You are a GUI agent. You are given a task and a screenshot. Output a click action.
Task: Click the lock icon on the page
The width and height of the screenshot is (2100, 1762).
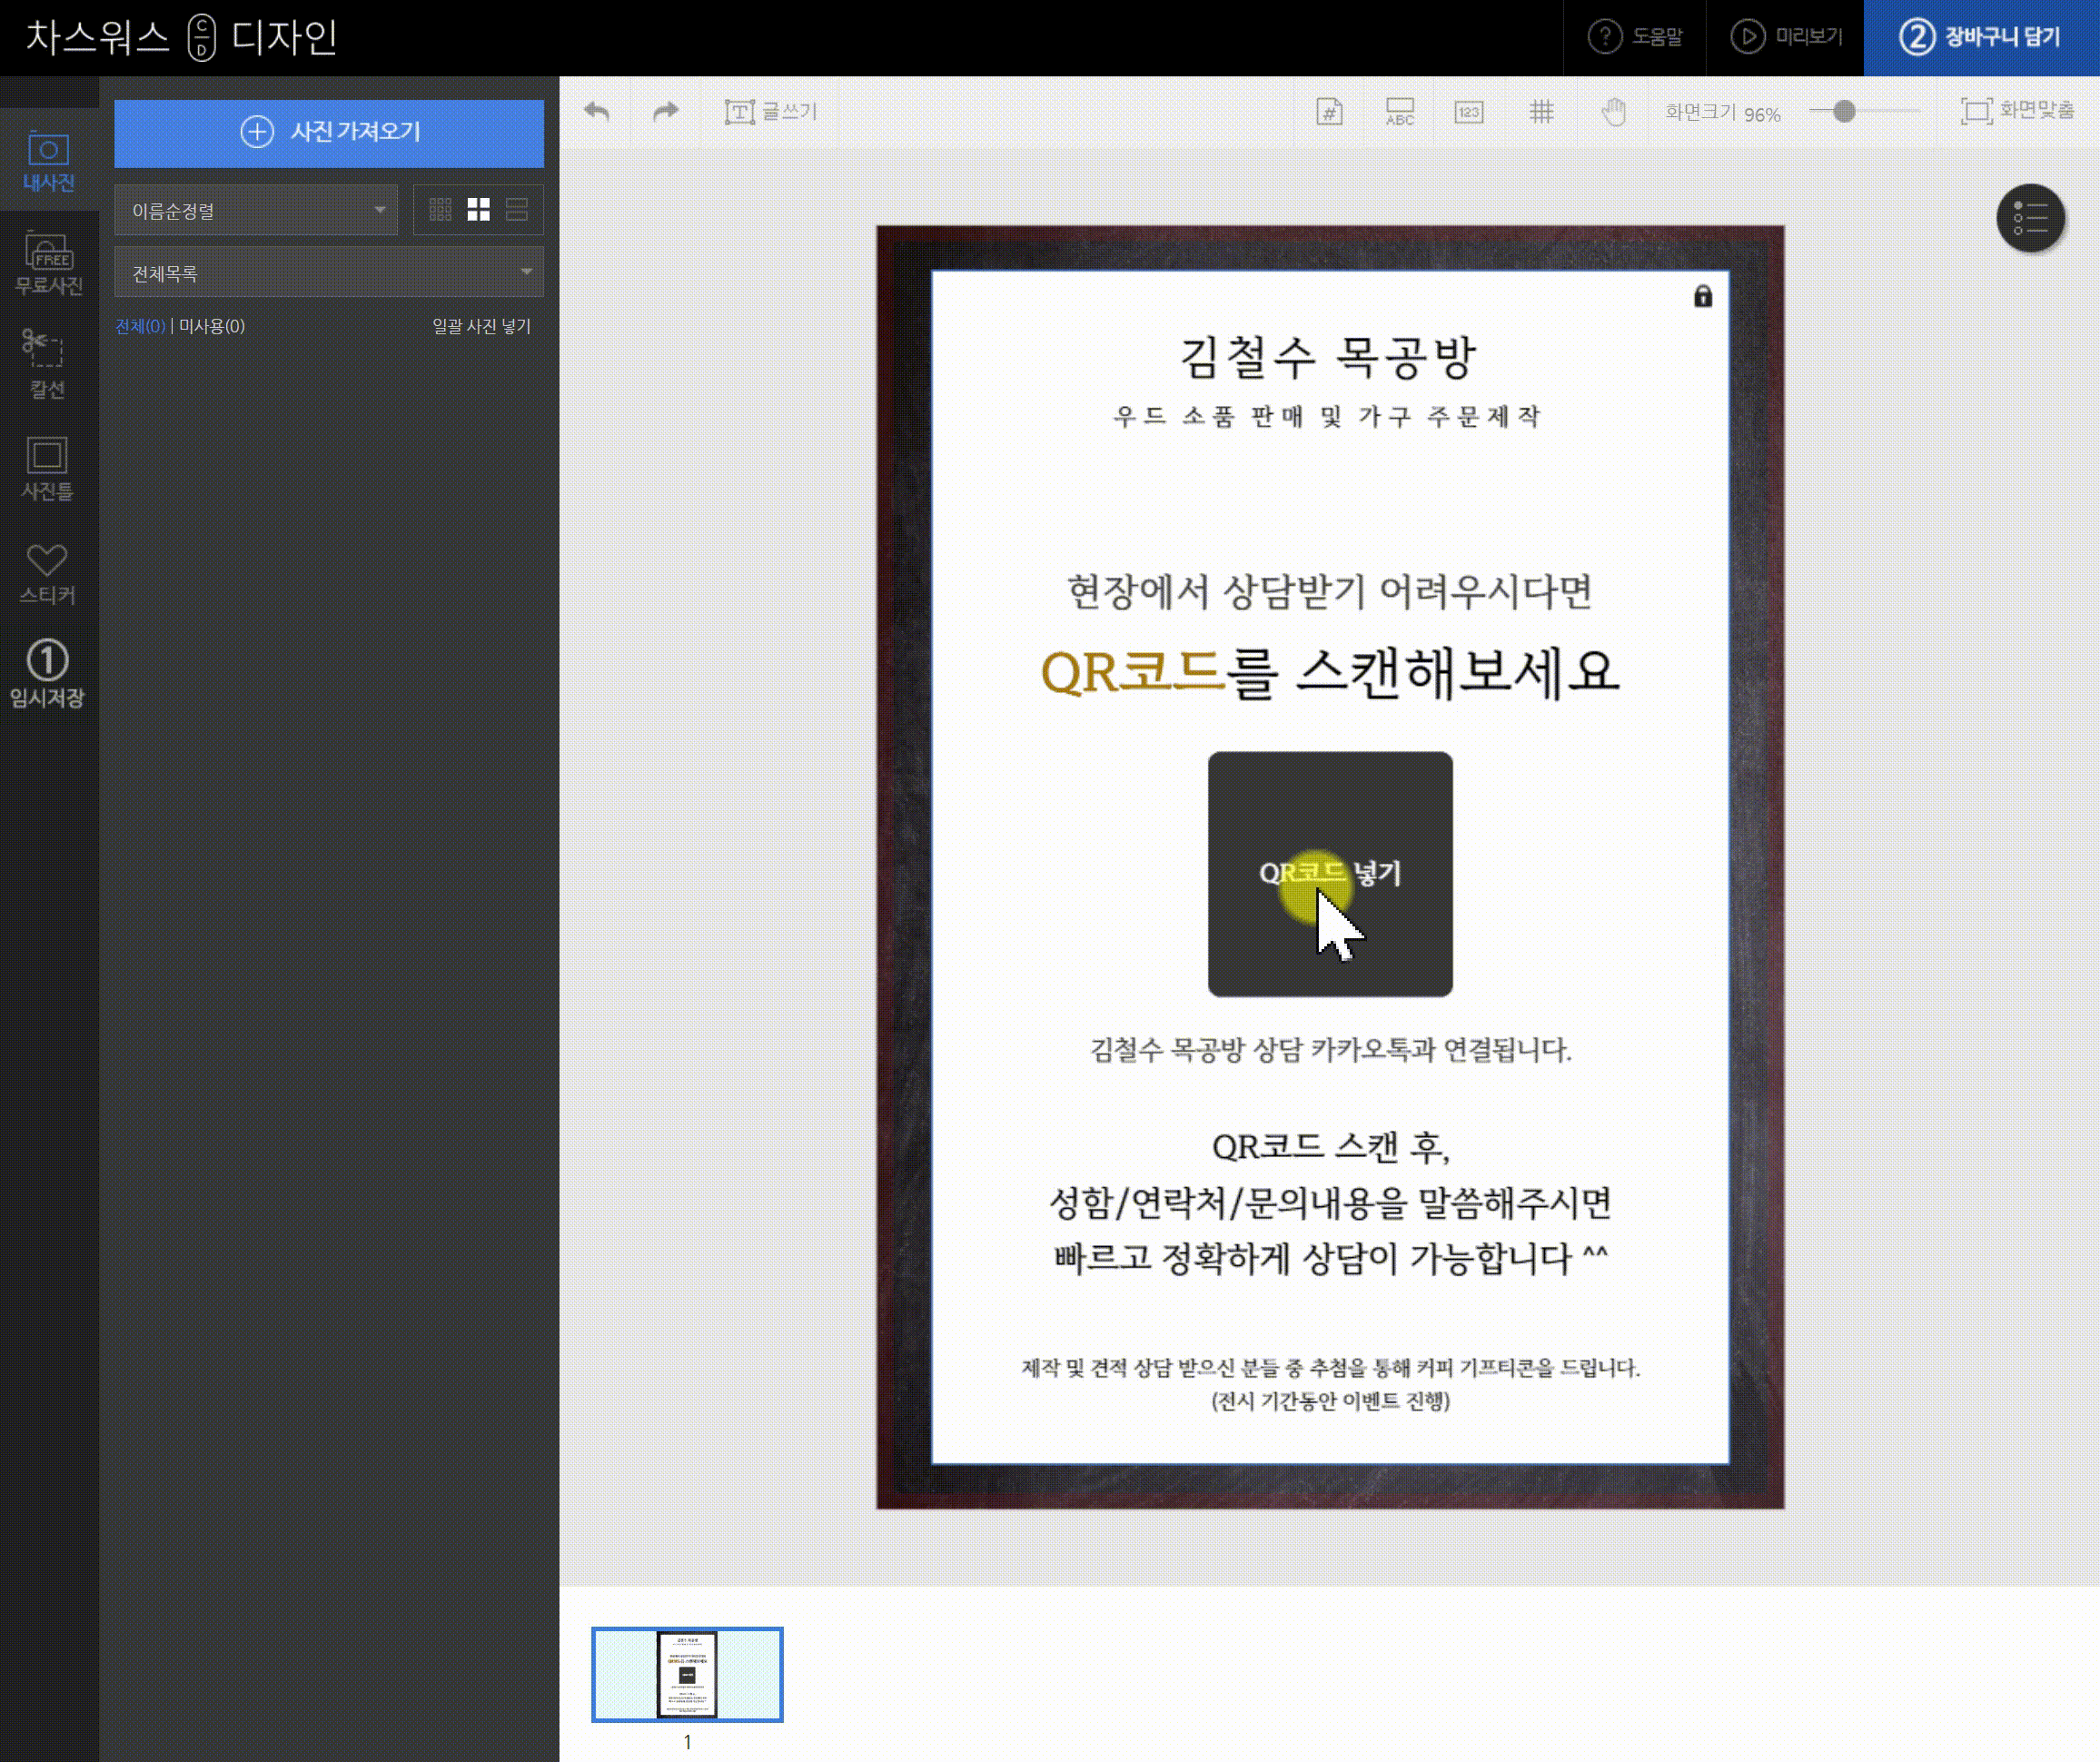coord(1703,296)
